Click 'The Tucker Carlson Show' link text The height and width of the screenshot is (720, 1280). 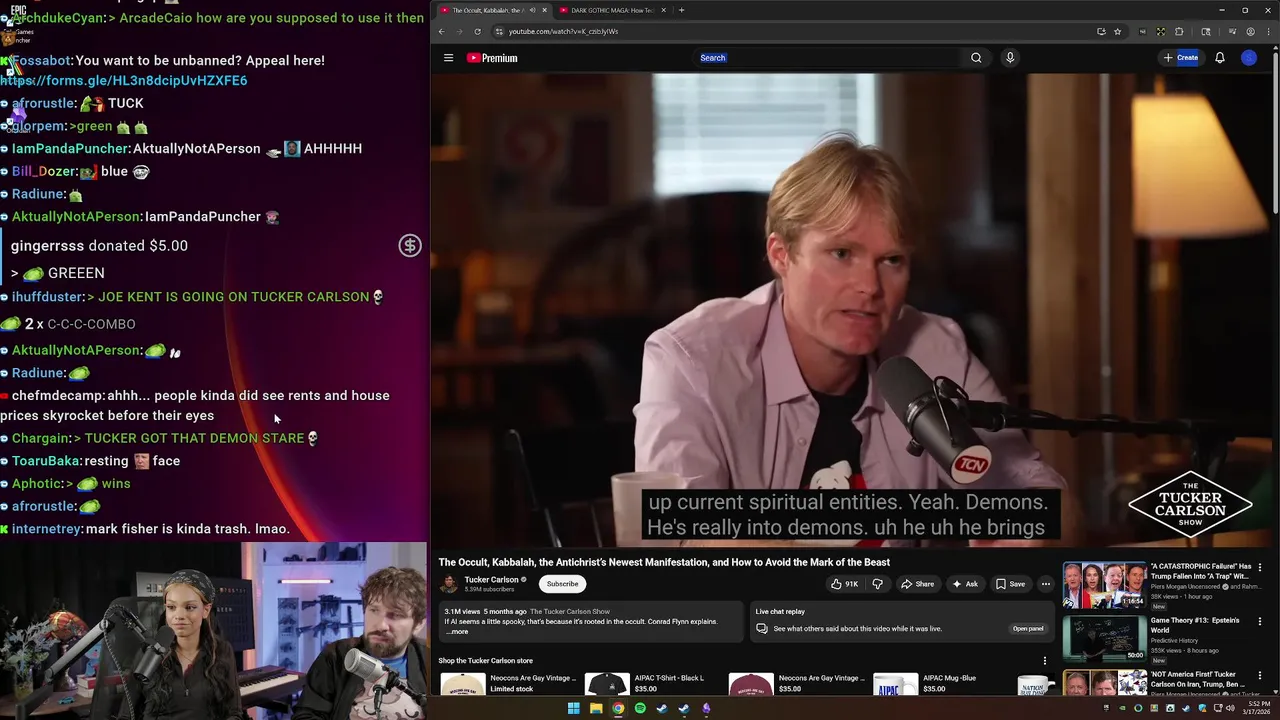point(569,611)
